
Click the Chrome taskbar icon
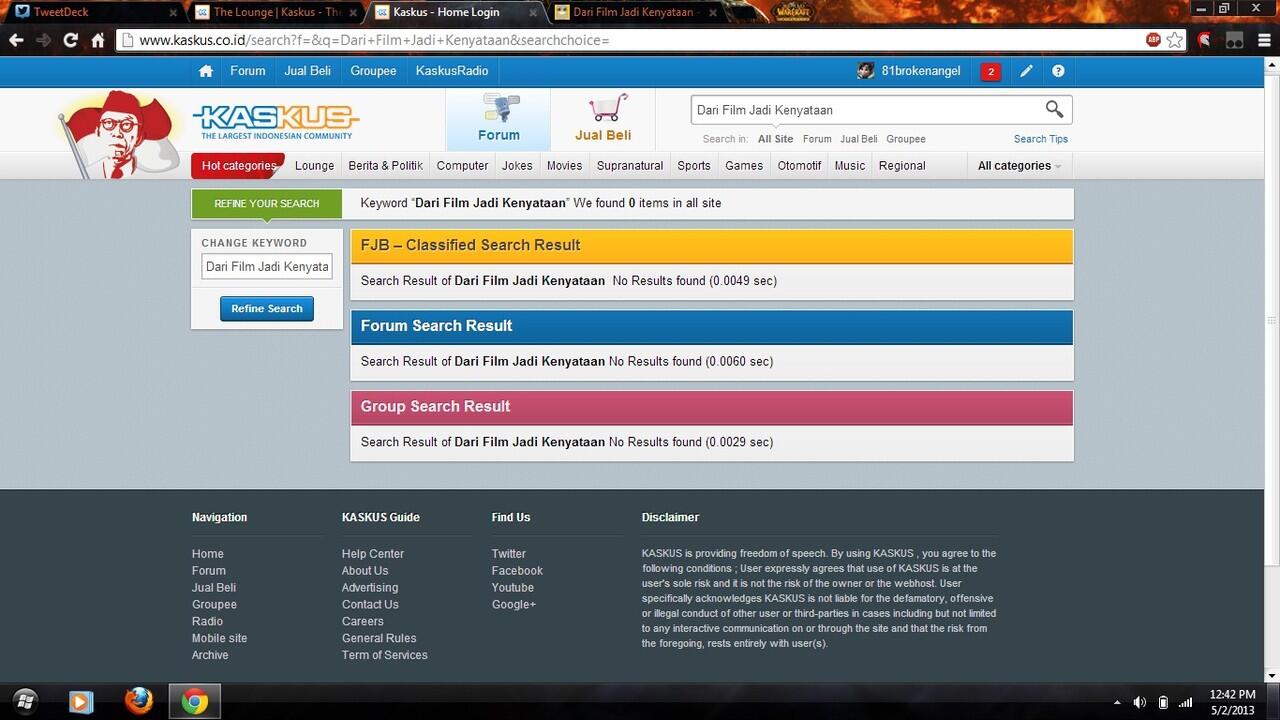tap(195, 701)
